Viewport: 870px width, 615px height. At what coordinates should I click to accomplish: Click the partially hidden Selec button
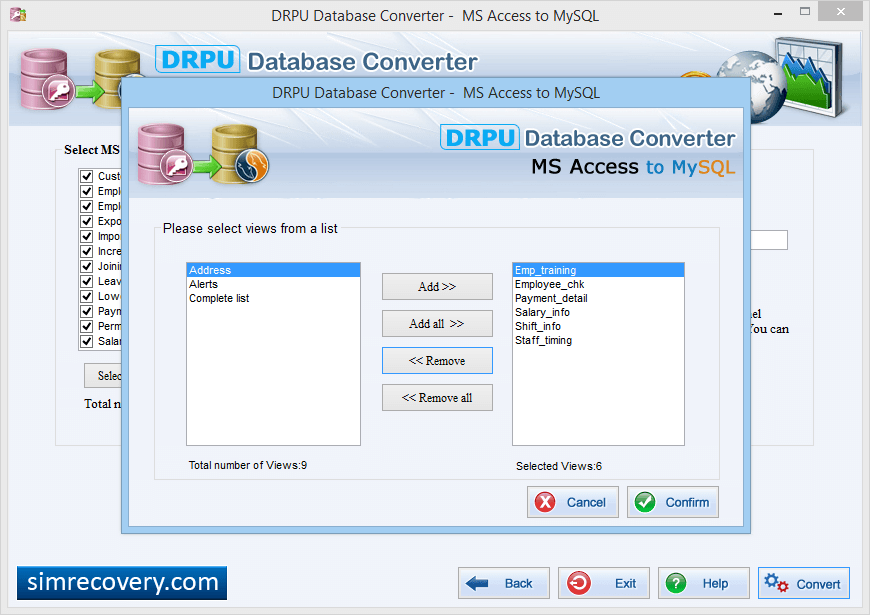(x=103, y=376)
